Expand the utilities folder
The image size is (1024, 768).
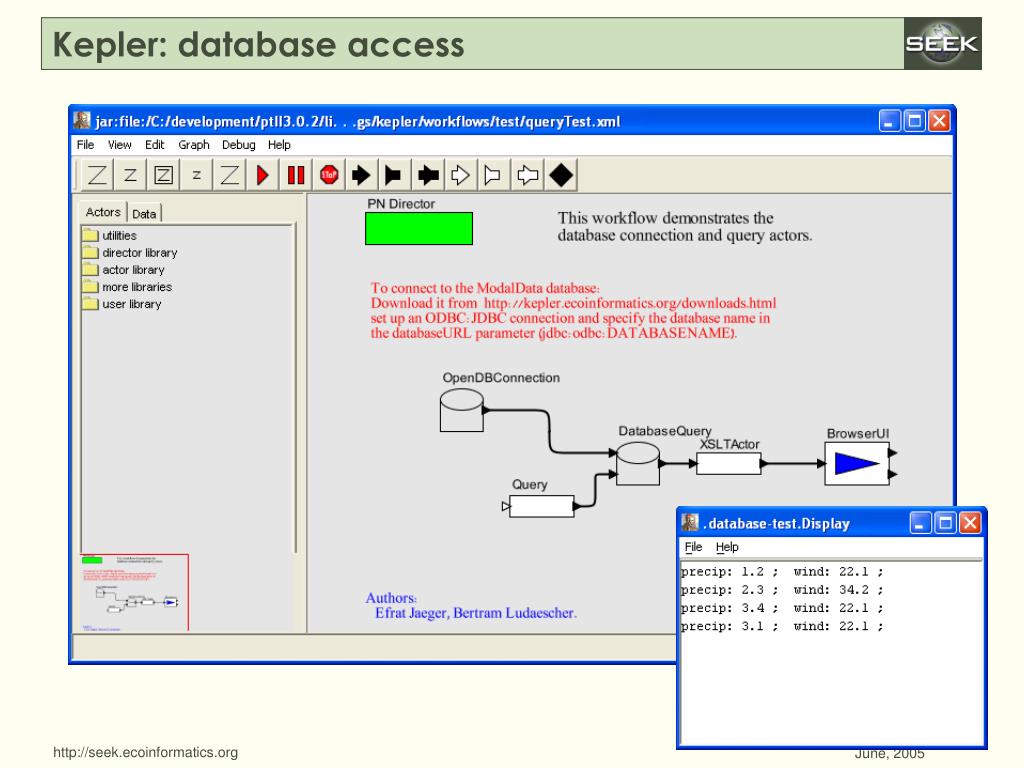coord(110,236)
